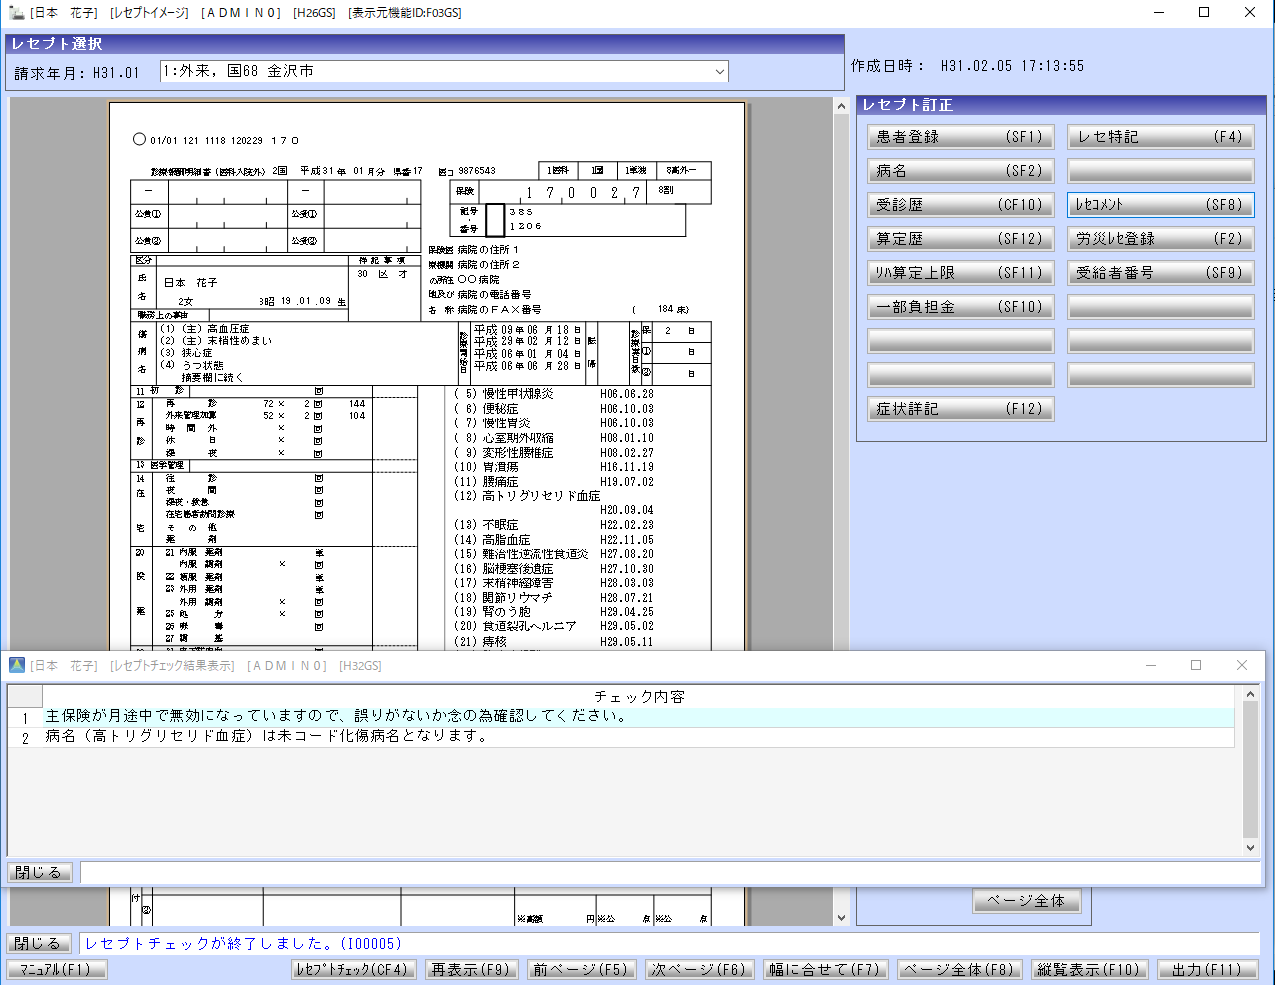Open 病名 (SF2) correction

coord(960,171)
